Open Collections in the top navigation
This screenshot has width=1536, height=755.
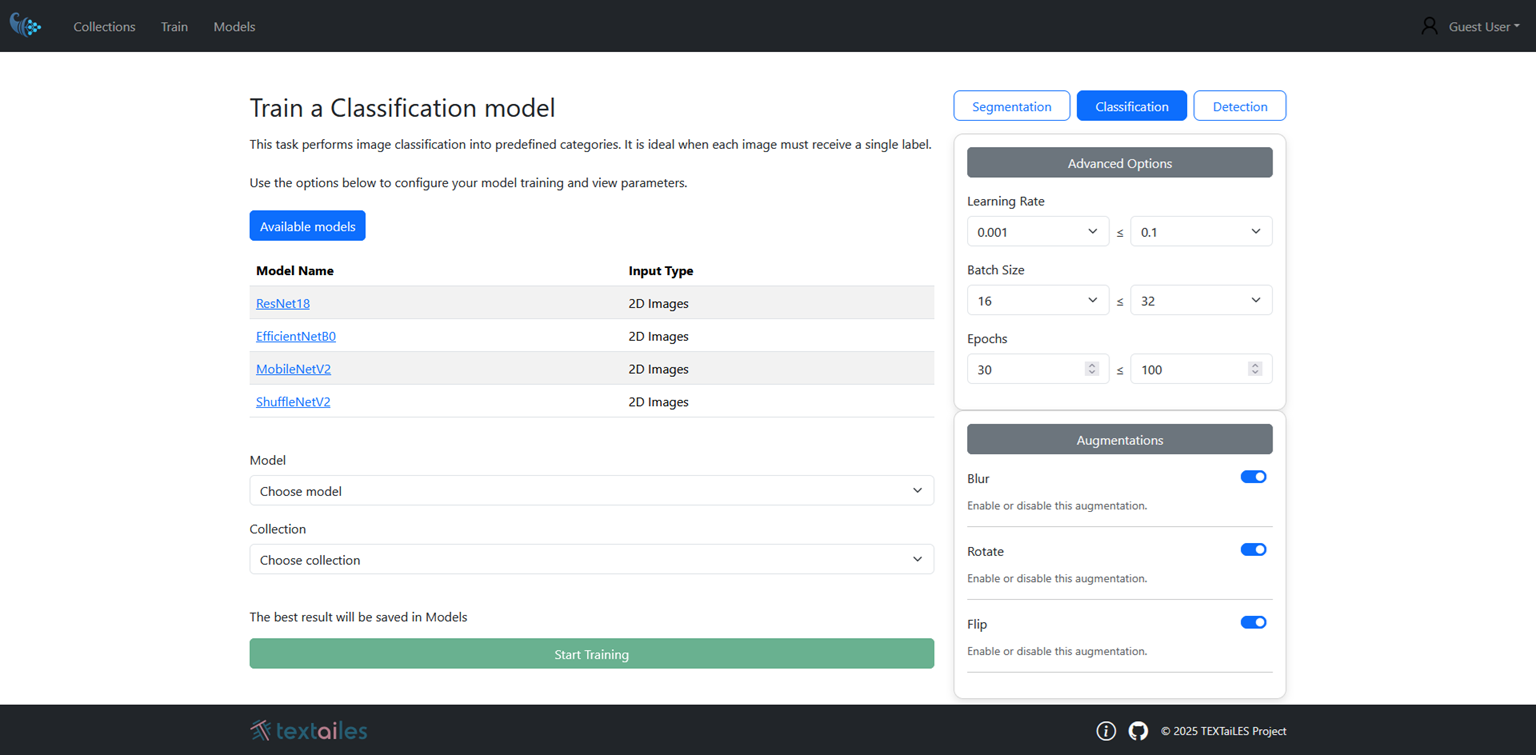pyautogui.click(x=104, y=27)
